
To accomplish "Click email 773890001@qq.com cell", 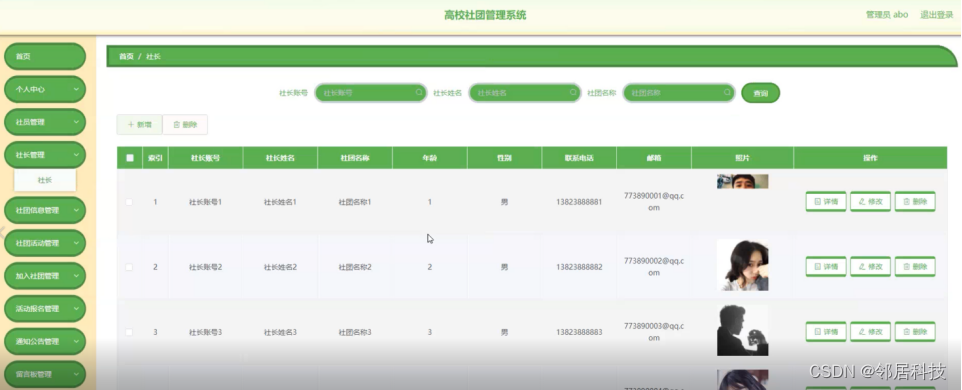I will point(654,202).
